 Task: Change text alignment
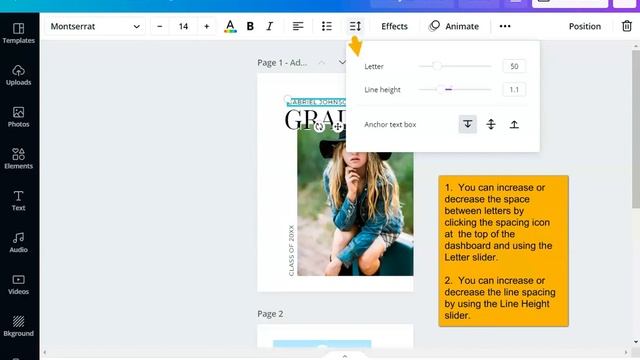point(298,27)
